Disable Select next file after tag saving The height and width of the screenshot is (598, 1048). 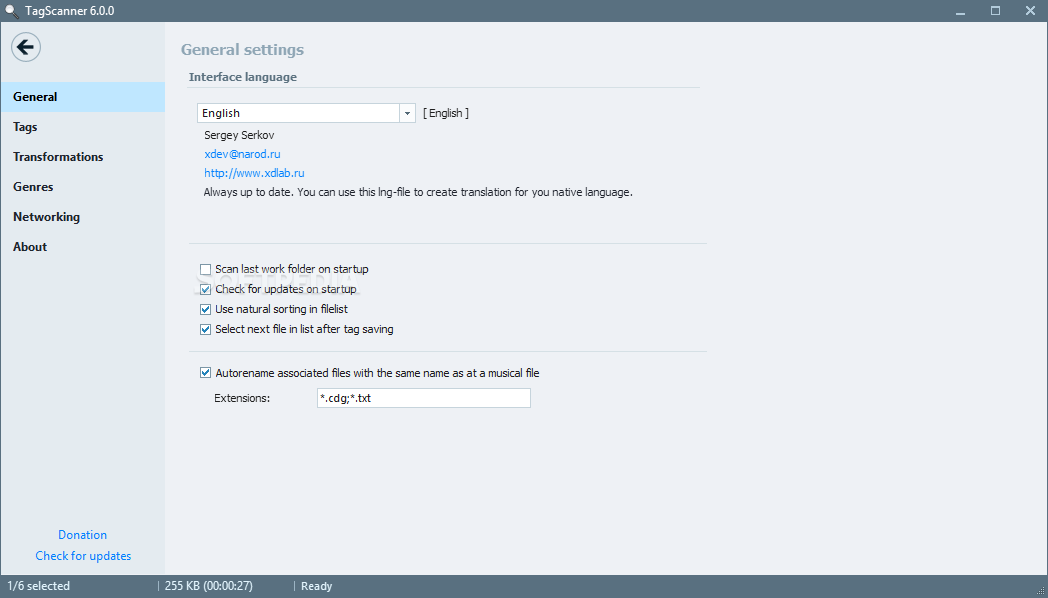[205, 329]
